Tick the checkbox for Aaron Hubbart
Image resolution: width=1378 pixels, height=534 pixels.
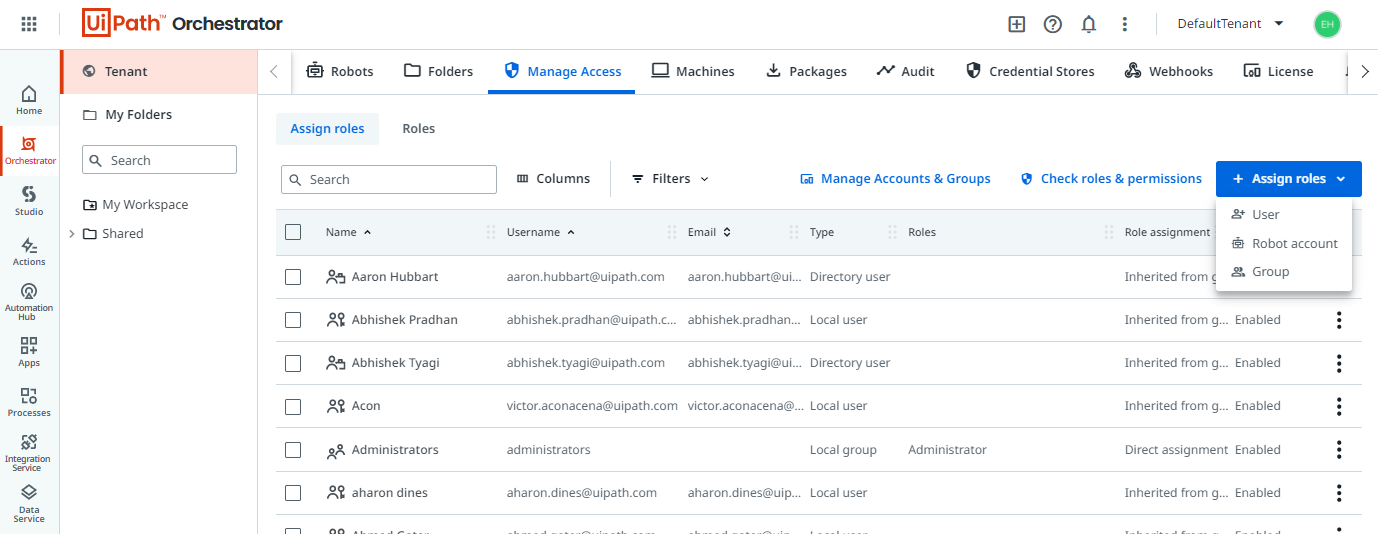pyautogui.click(x=293, y=277)
